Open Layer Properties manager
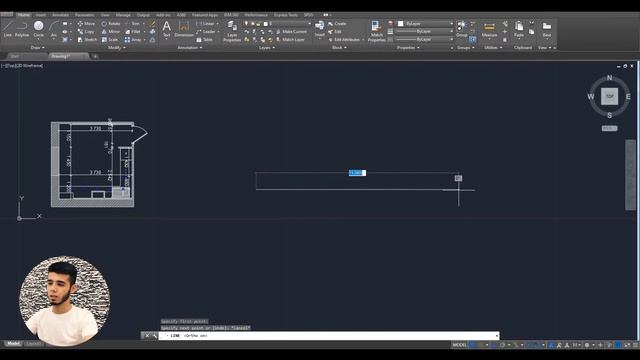This screenshot has height=360, width=640. click(x=232, y=31)
